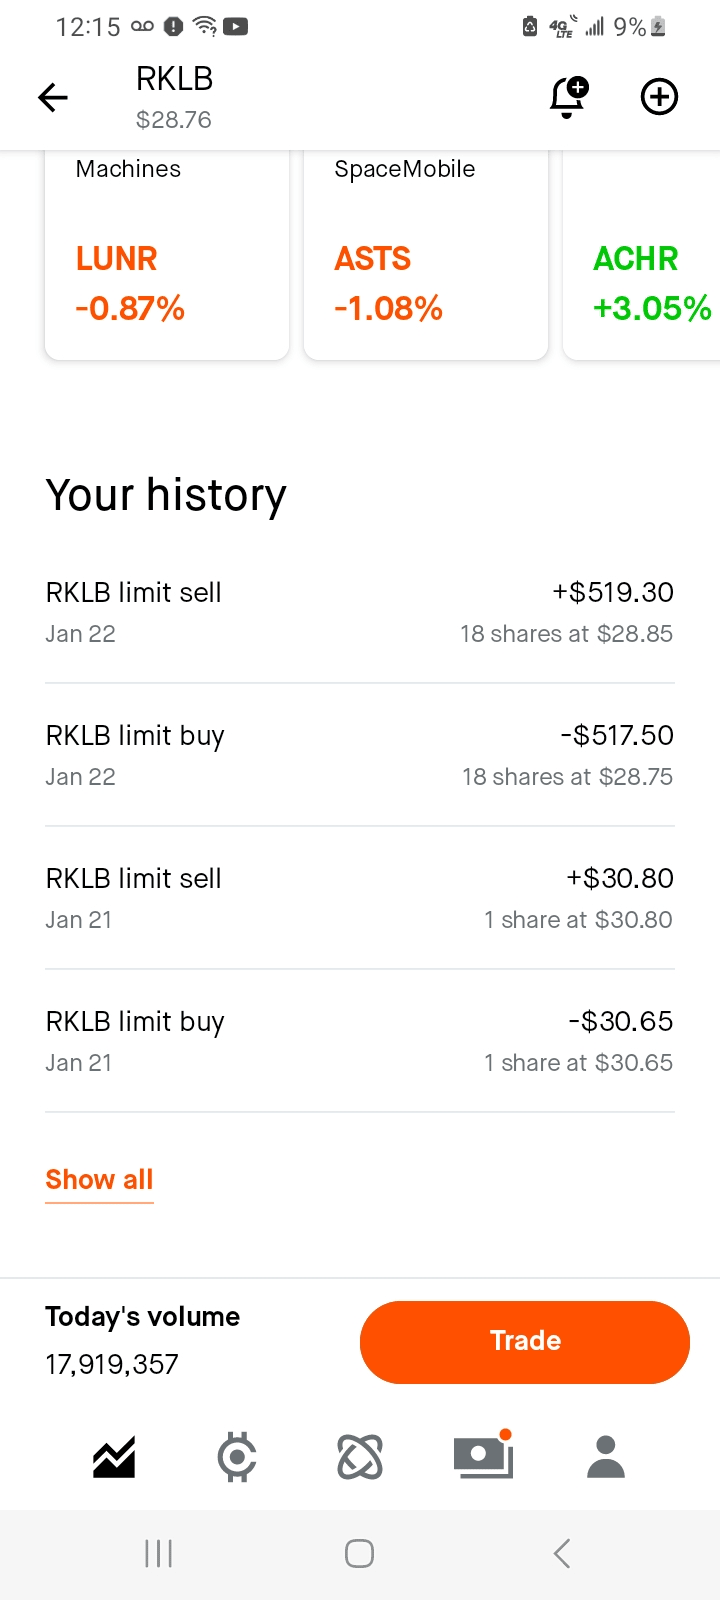720x1600 pixels.
Task: Tap the back arrow icon
Action: [53, 97]
